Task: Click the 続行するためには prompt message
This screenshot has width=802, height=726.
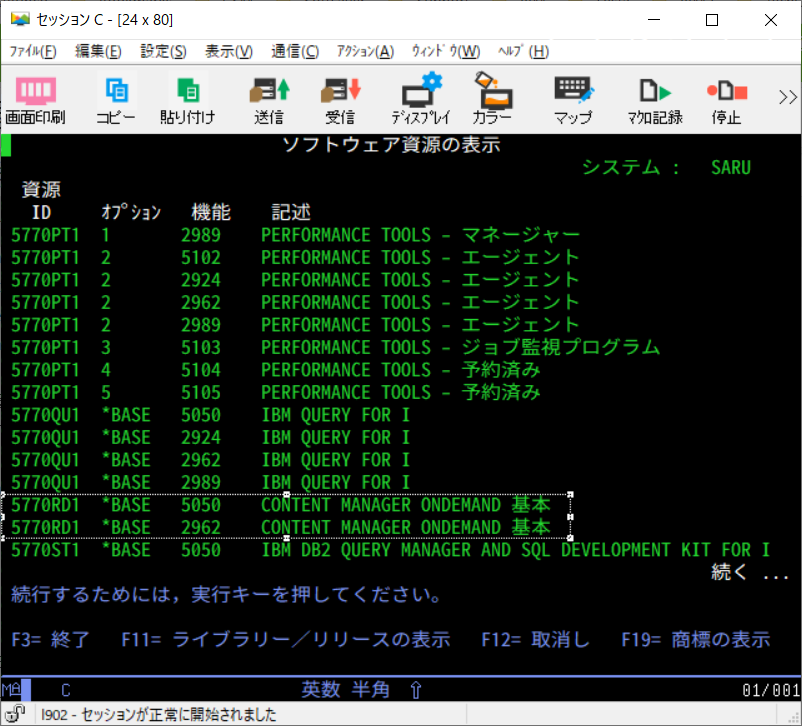Action: (226, 595)
